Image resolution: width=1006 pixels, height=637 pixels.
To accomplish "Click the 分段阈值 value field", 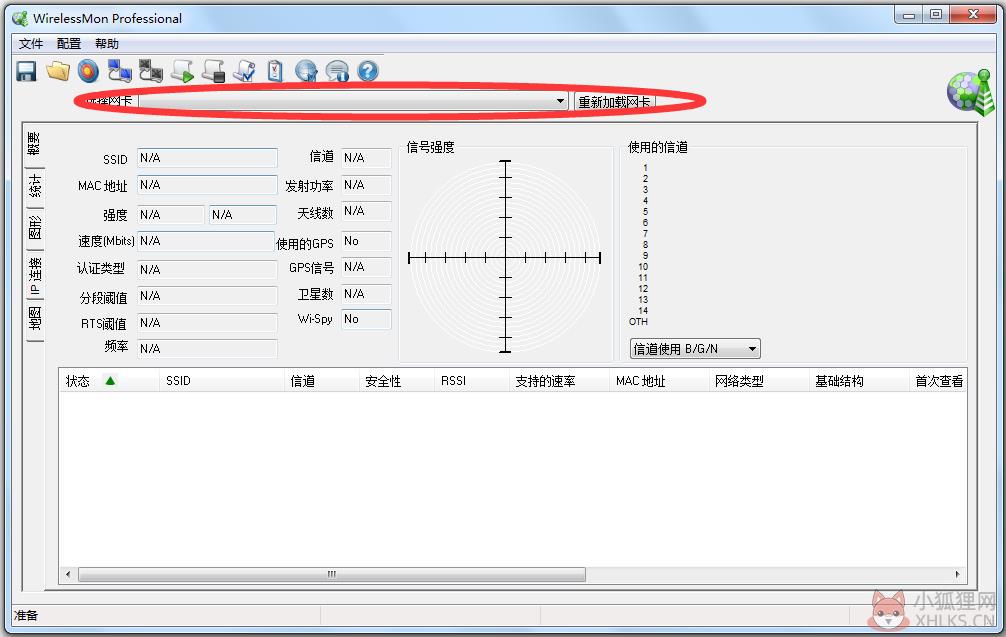I will [207, 296].
